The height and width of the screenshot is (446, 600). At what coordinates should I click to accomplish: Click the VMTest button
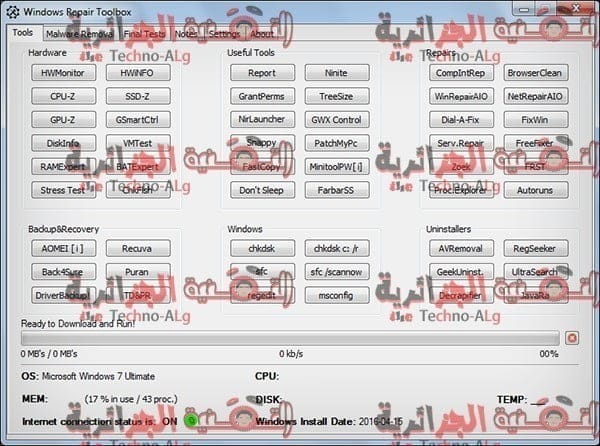[x=138, y=143]
